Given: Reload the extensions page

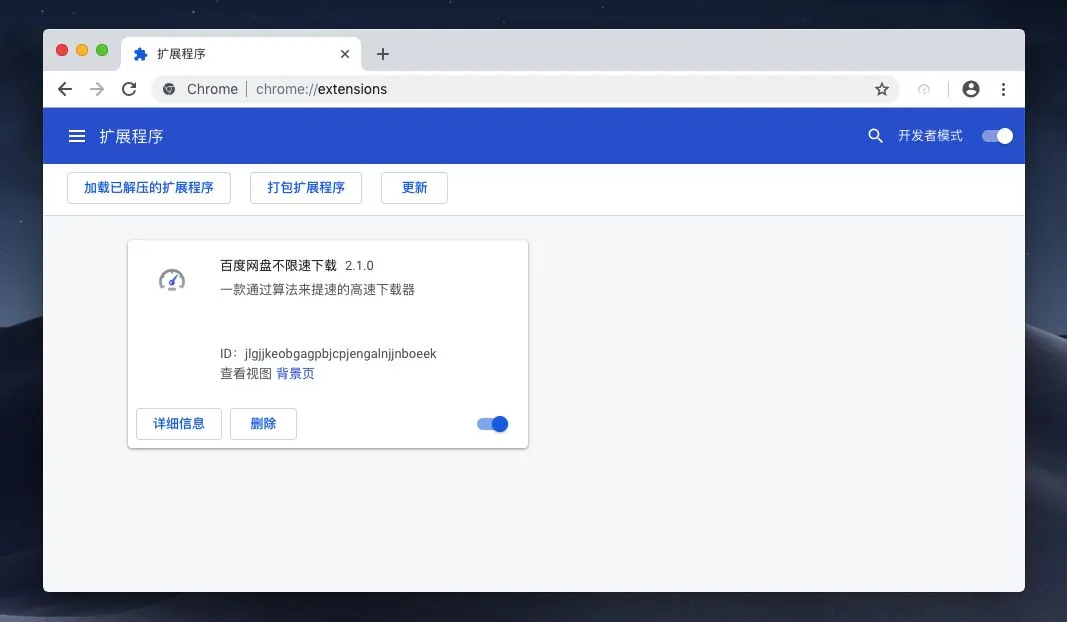Looking at the screenshot, I should 129,89.
